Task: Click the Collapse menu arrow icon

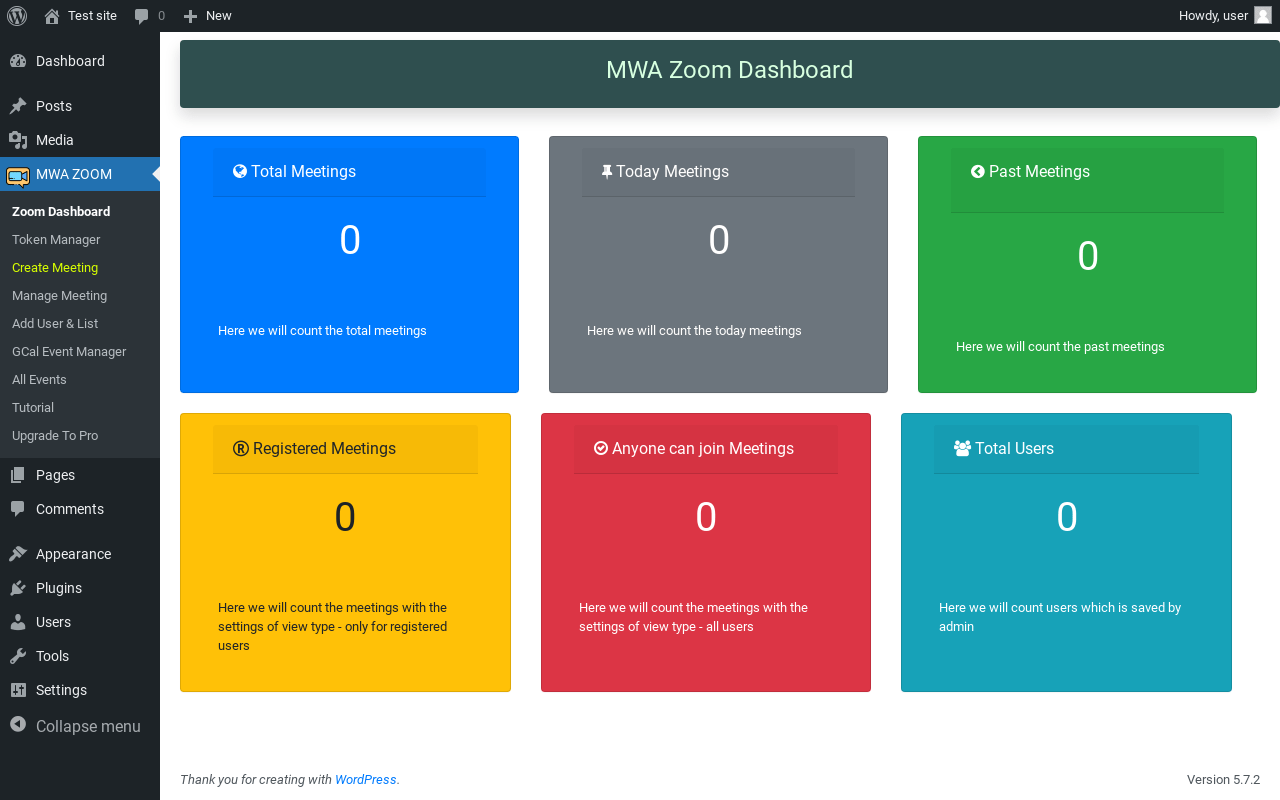Action: point(18,725)
